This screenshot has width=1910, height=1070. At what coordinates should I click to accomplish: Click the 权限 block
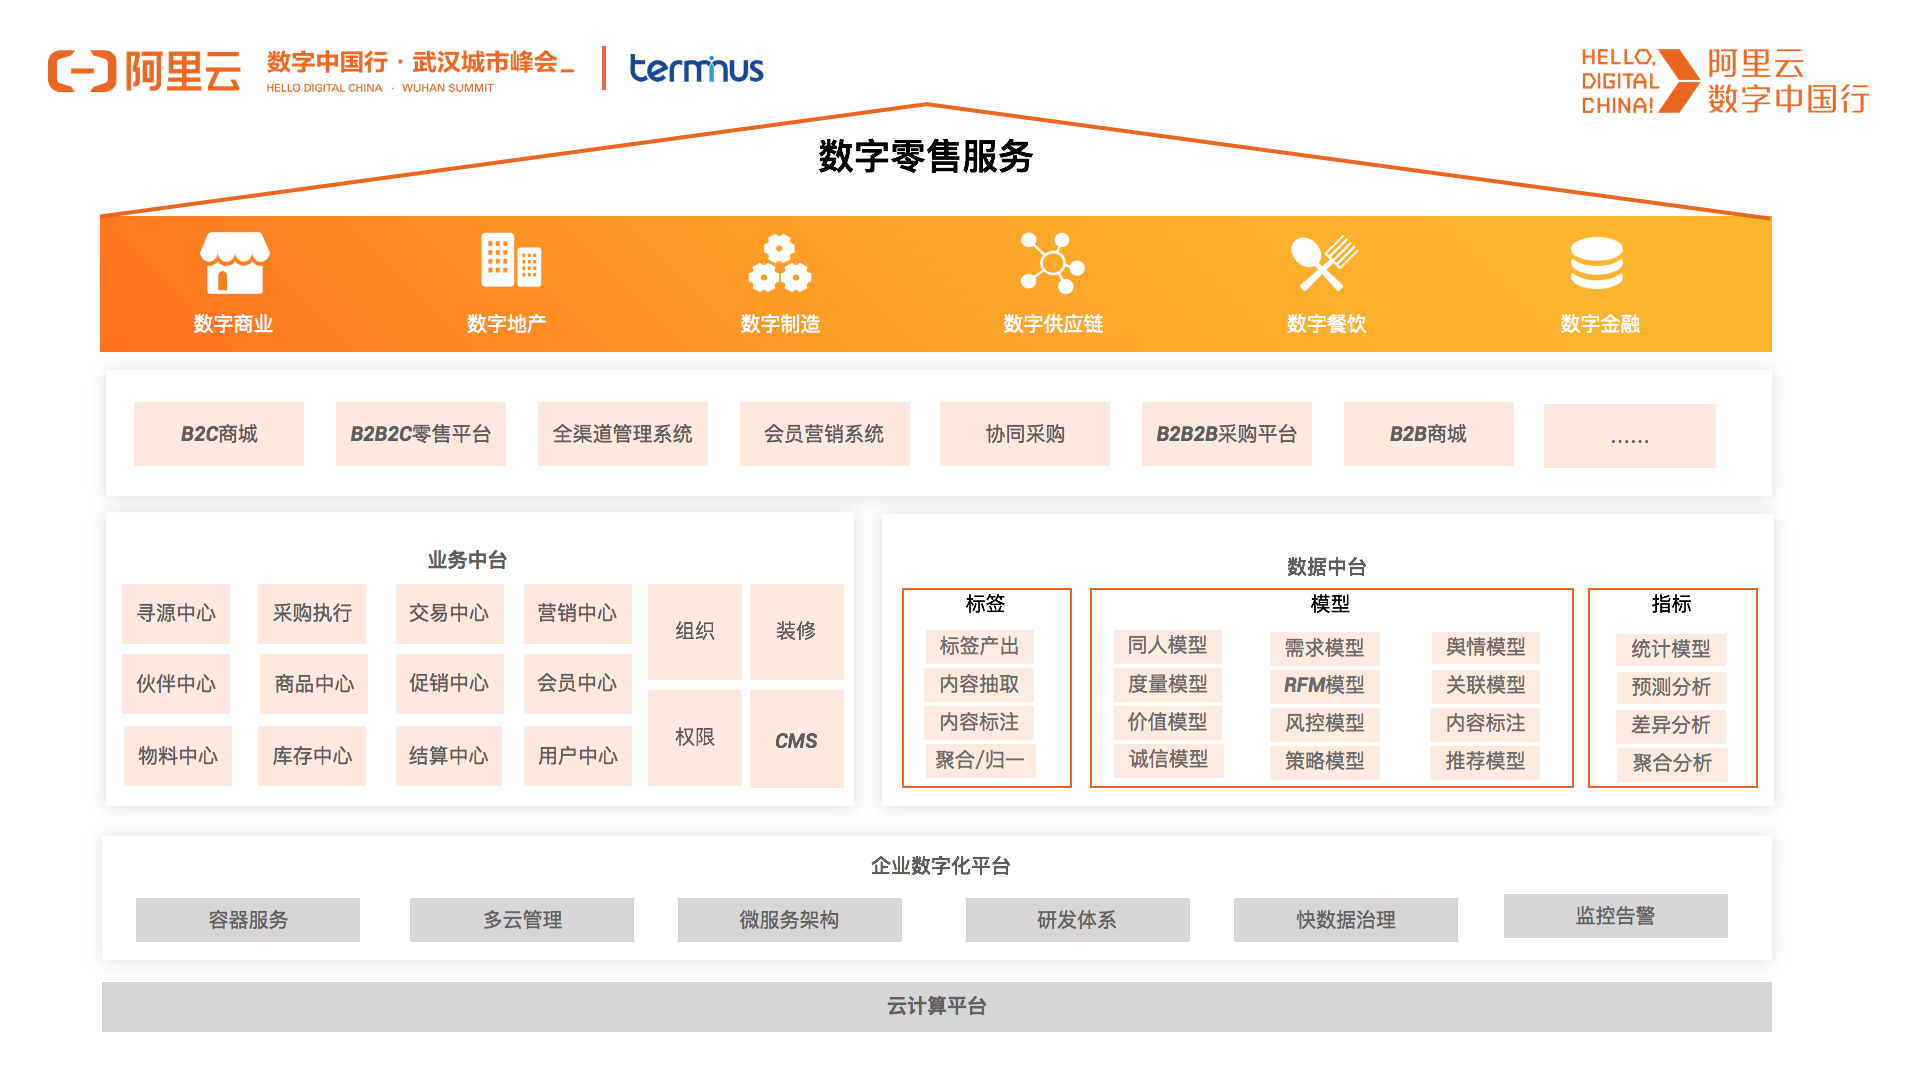click(x=695, y=738)
